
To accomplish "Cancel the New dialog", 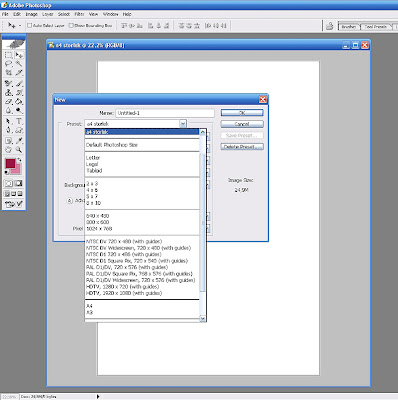I will [242, 124].
